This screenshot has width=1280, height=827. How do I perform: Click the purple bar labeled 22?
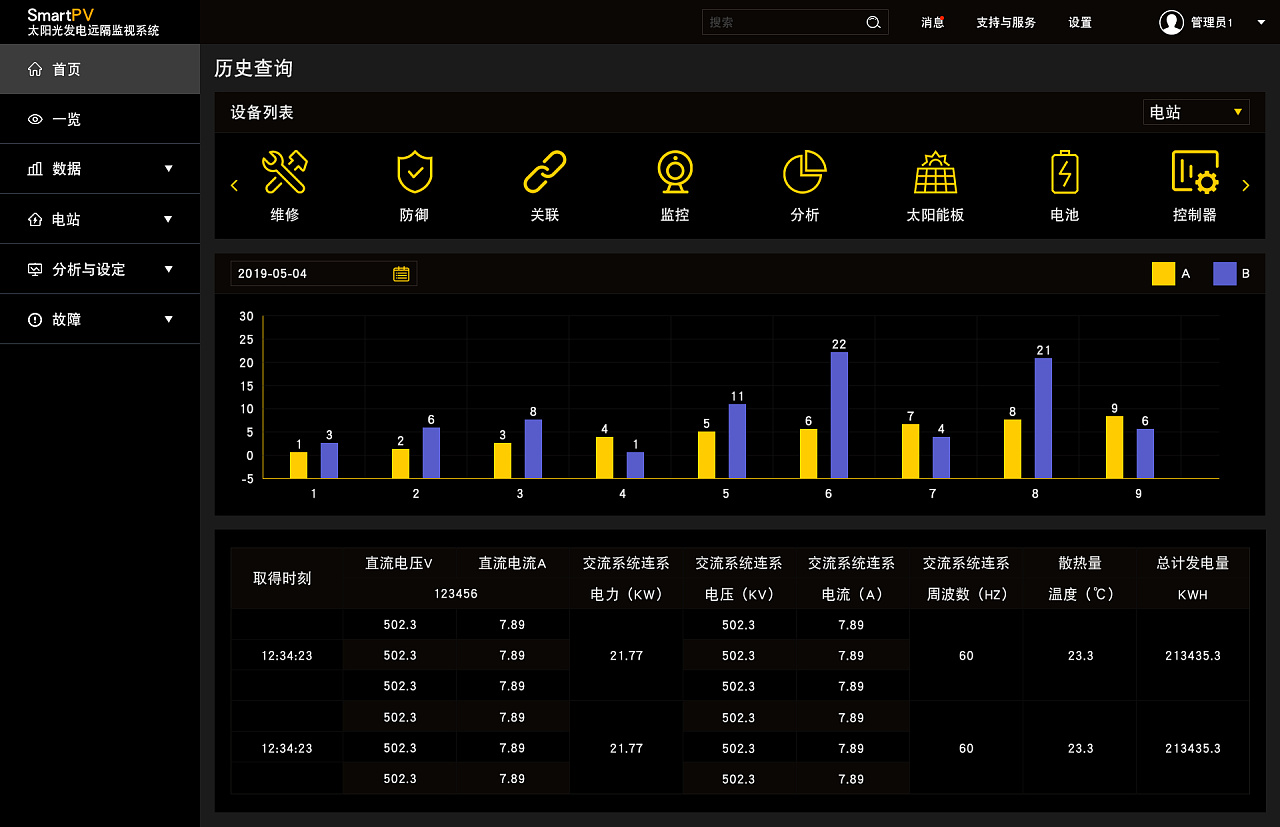(839, 415)
